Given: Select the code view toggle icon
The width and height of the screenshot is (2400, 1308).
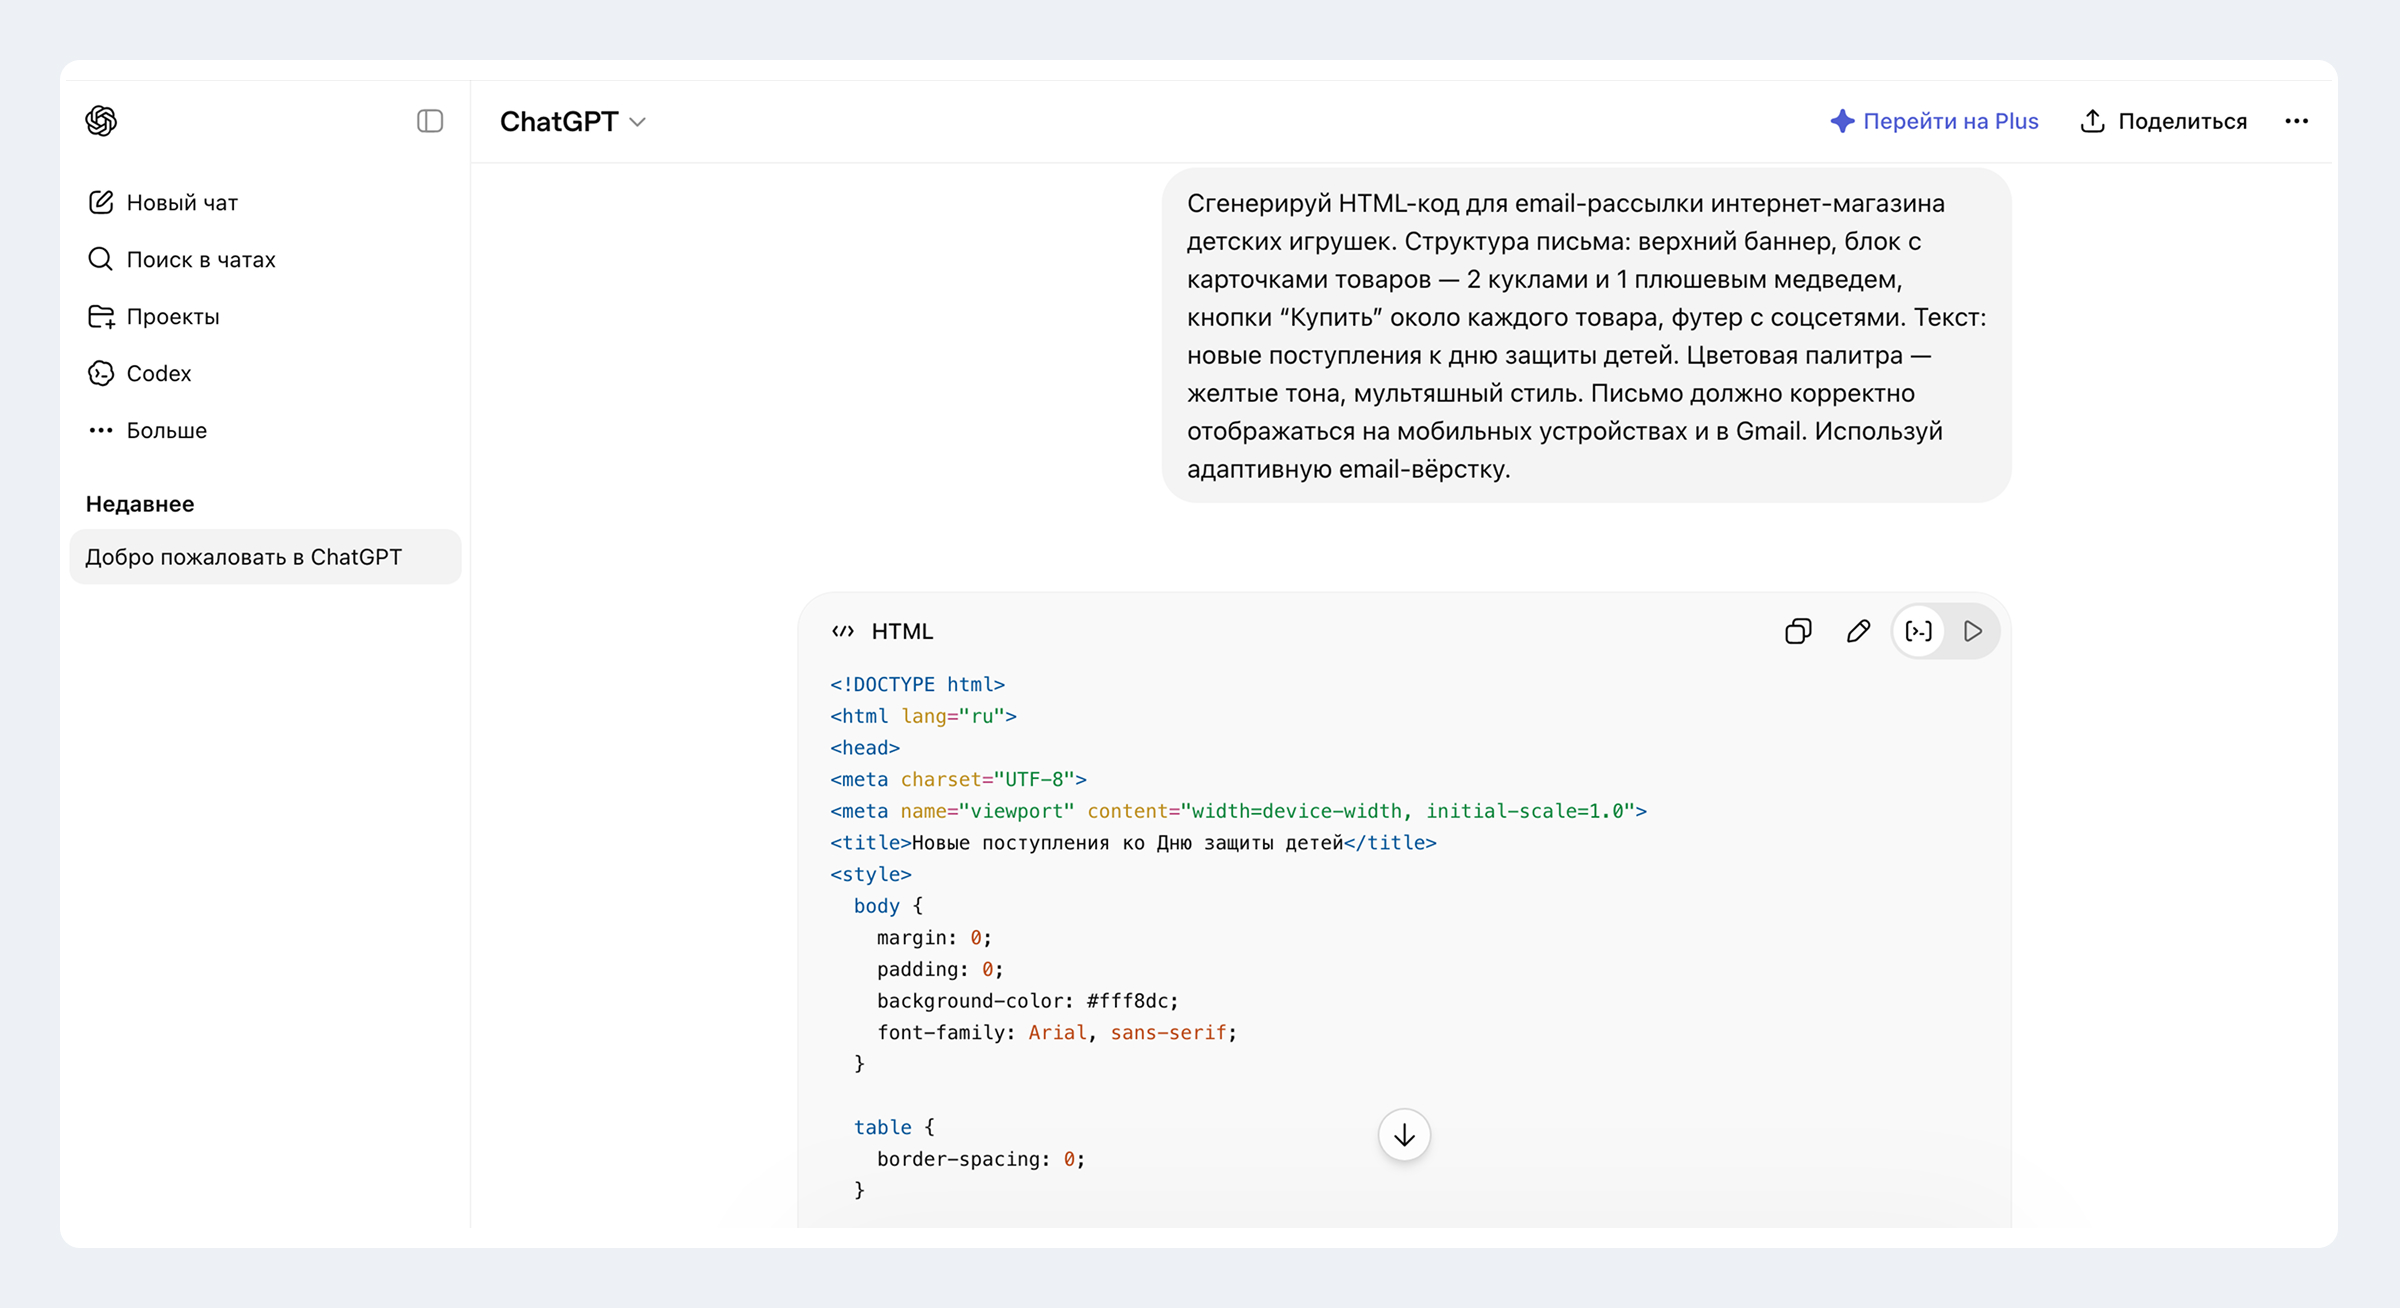Looking at the screenshot, I should pos(1919,631).
